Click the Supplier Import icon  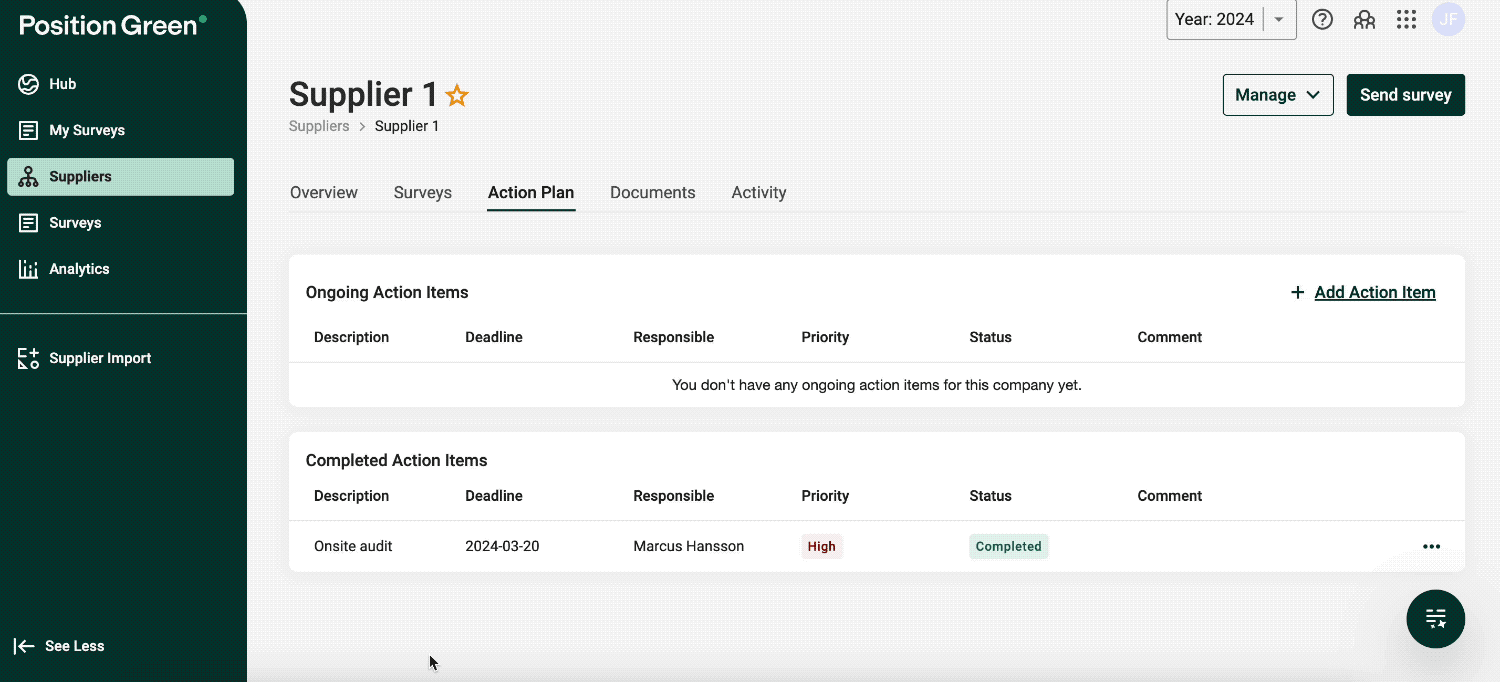pyautogui.click(x=29, y=358)
